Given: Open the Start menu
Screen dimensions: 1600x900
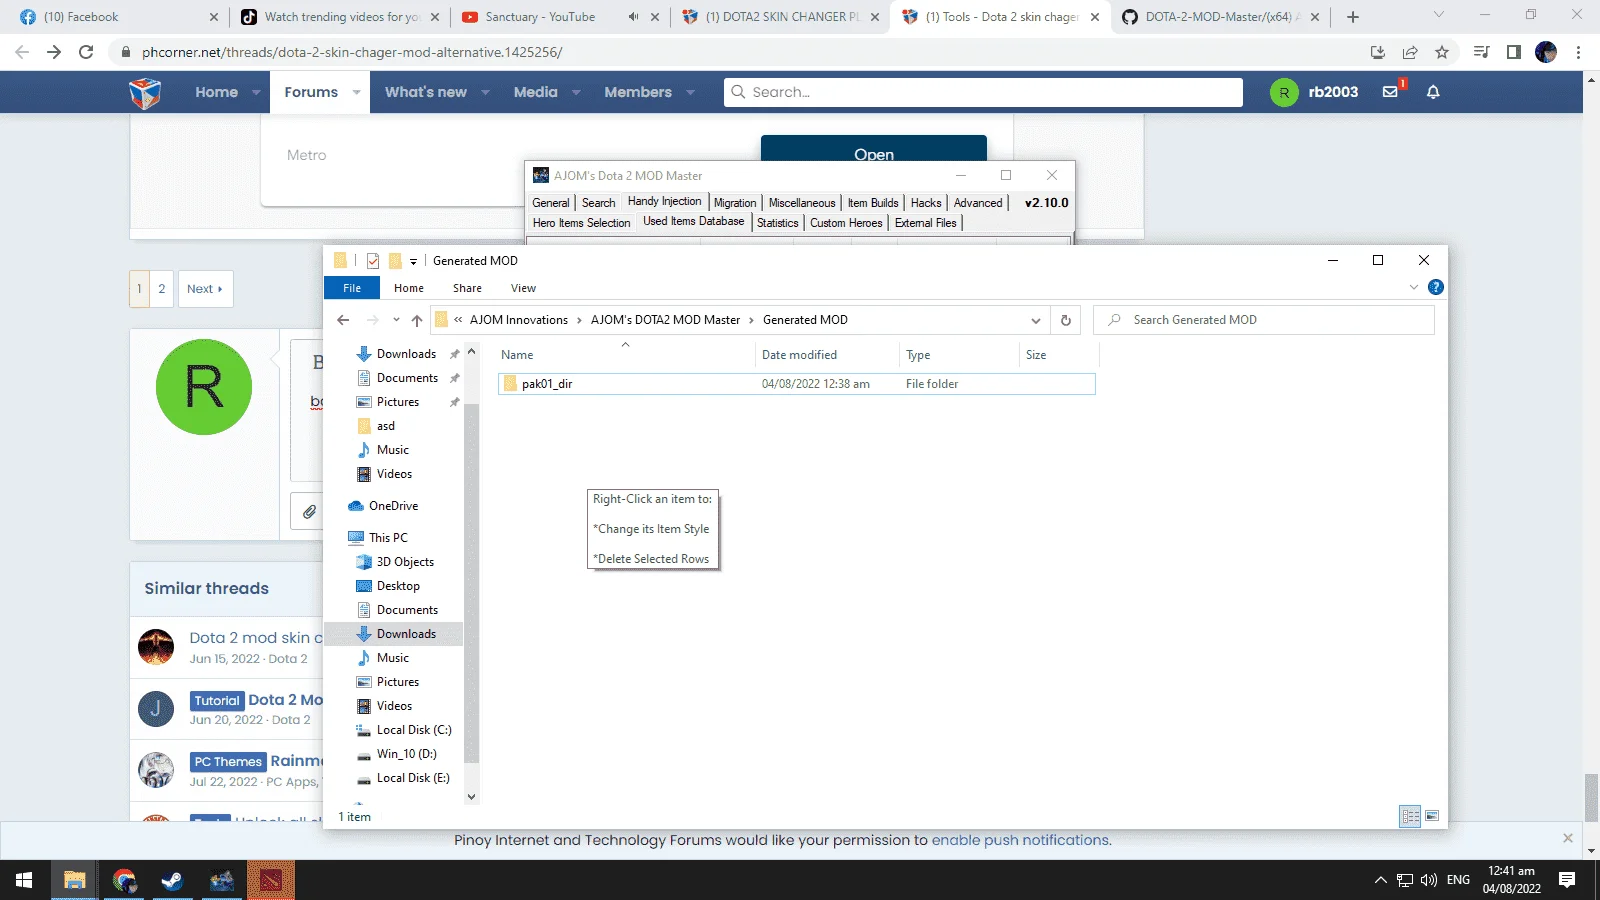Looking at the screenshot, I should (24, 880).
